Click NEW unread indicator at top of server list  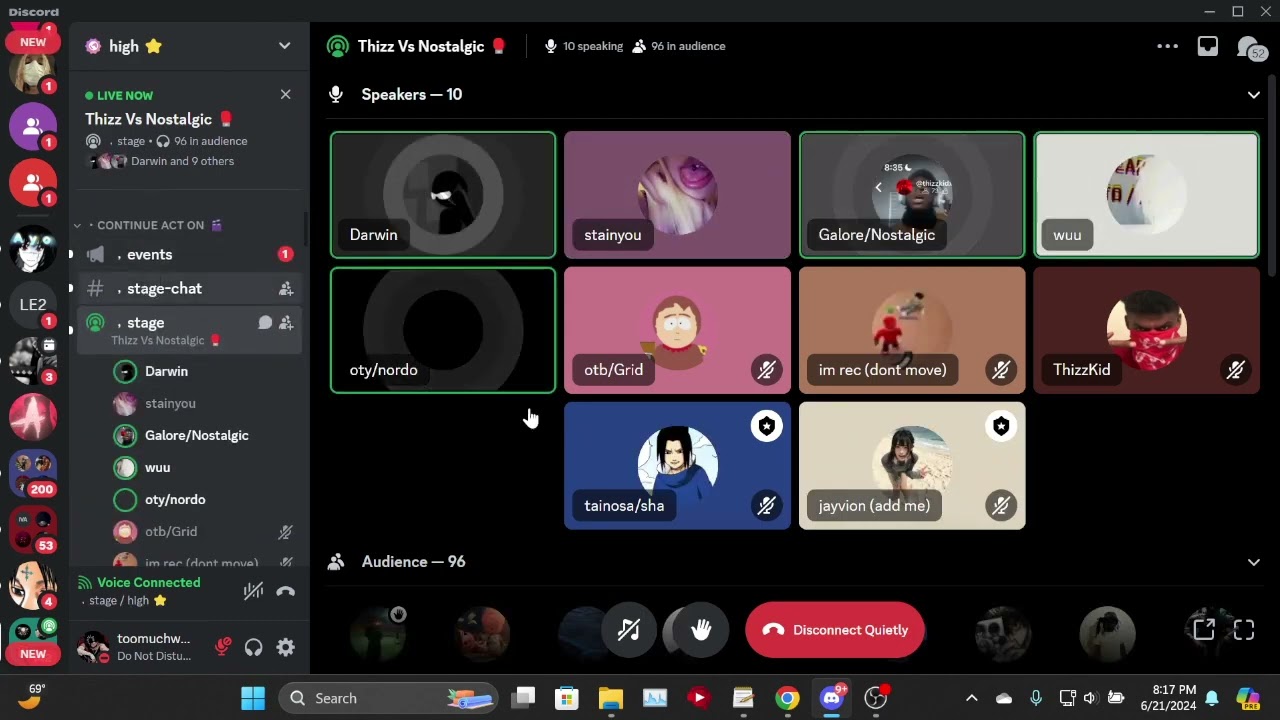pyautogui.click(x=33, y=42)
